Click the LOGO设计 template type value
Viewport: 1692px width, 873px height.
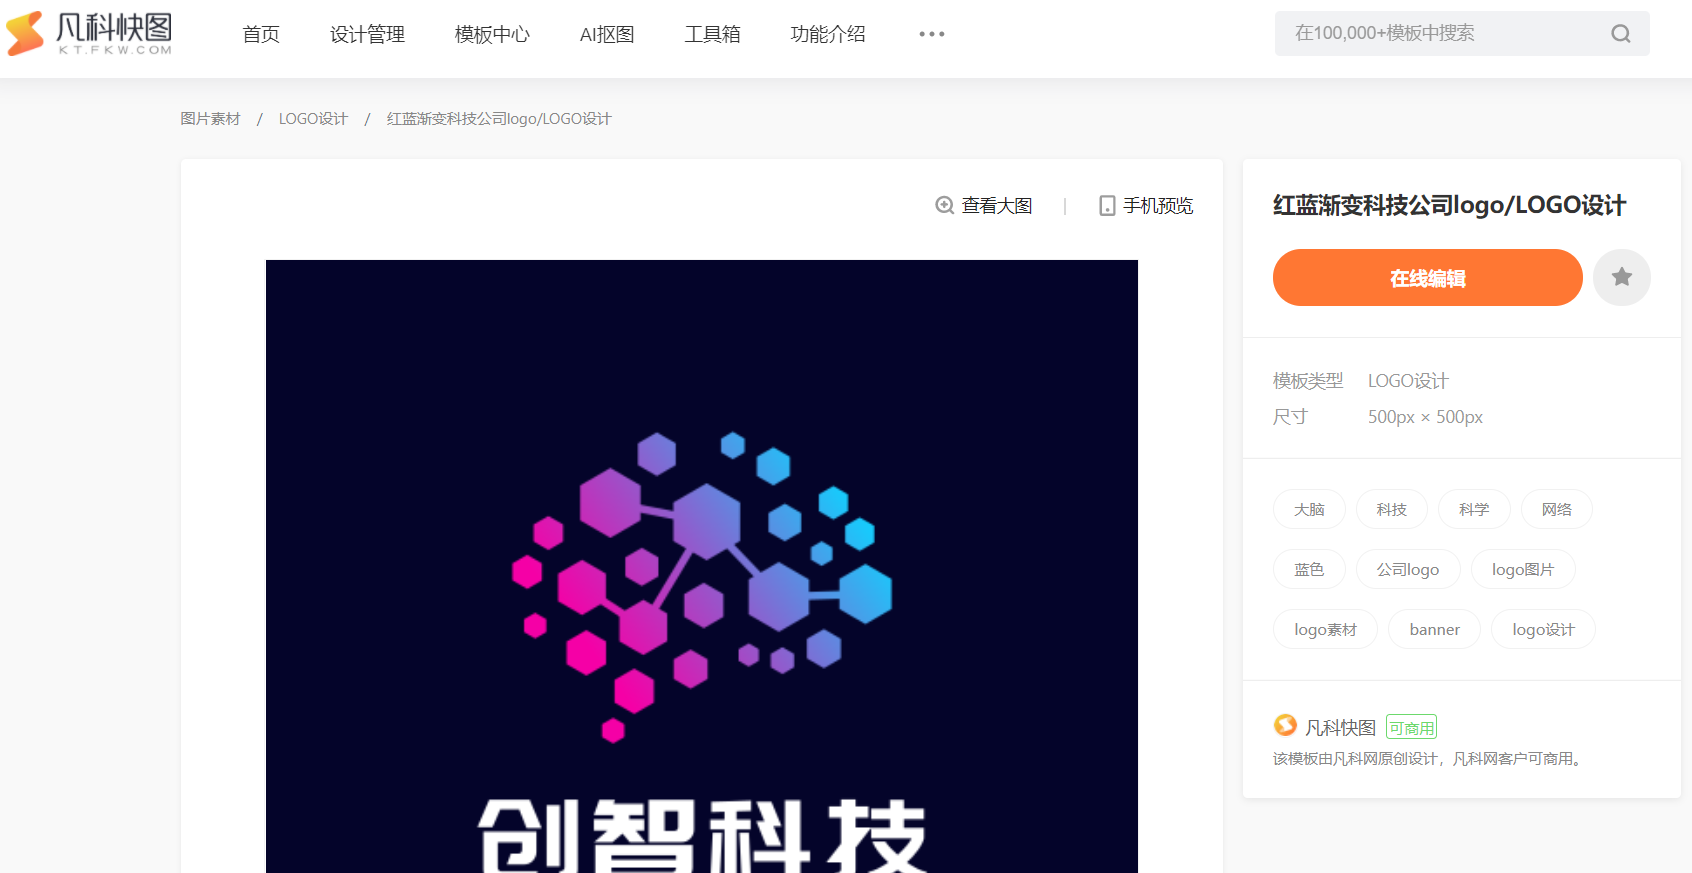[1408, 381]
